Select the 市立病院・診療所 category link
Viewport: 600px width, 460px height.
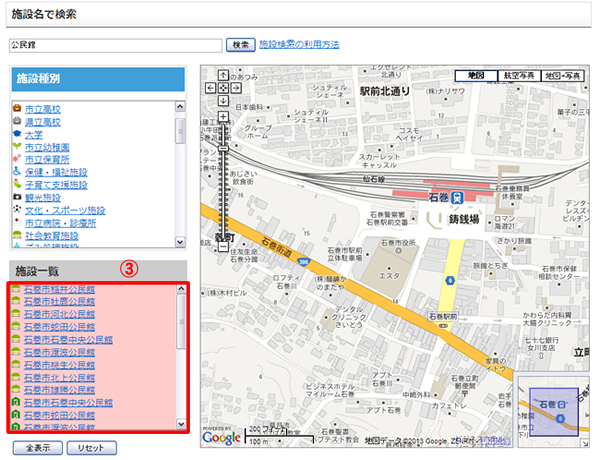[x=60, y=223]
